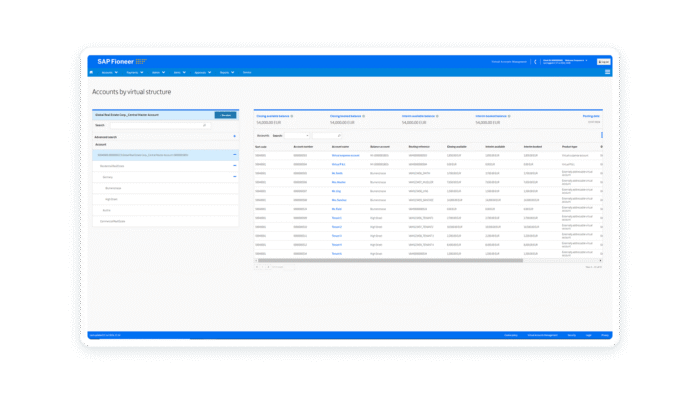Select Commercial Real Estate tree node
The image size is (700, 394).
[x=112, y=221]
